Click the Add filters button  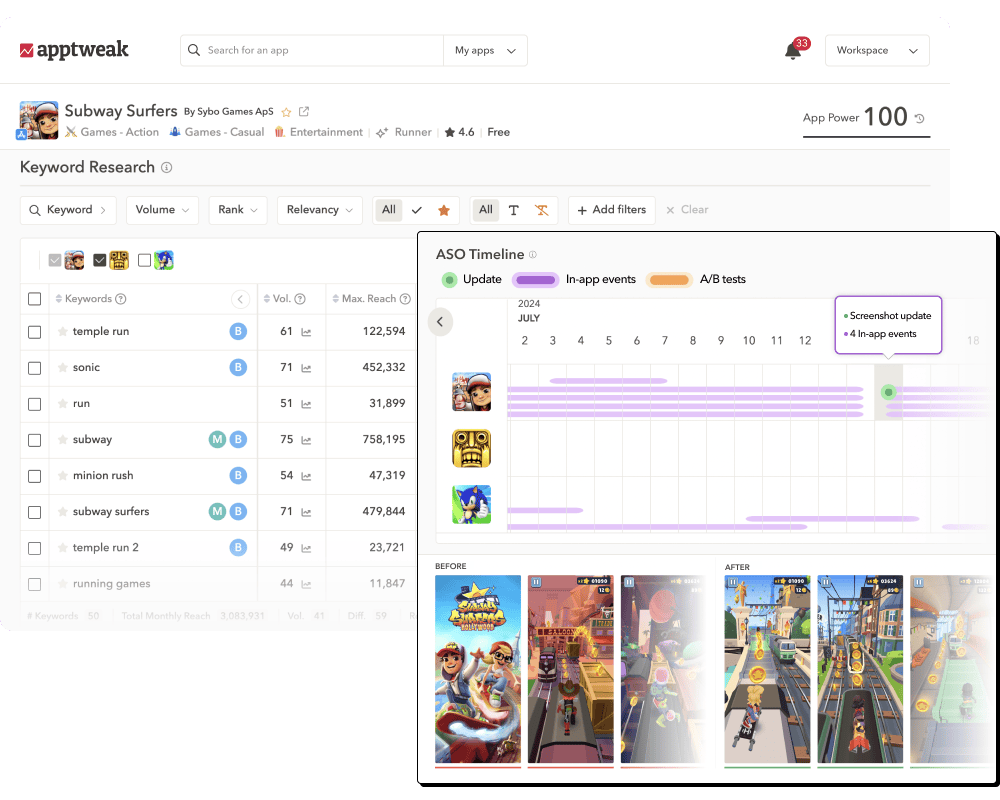point(611,210)
